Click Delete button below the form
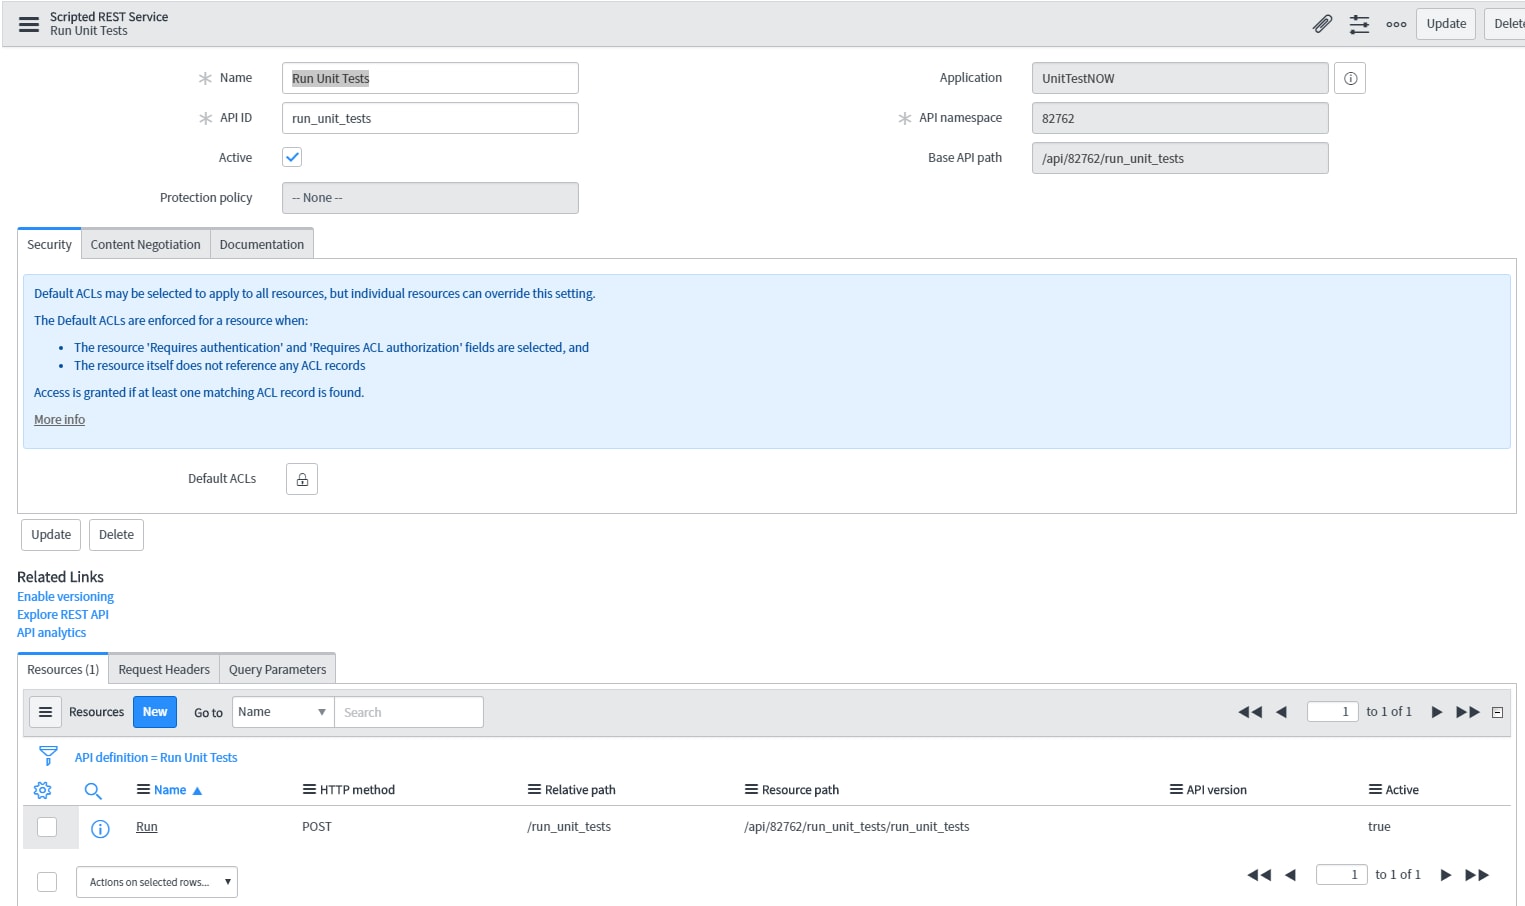The height and width of the screenshot is (906, 1525). pos(116,535)
